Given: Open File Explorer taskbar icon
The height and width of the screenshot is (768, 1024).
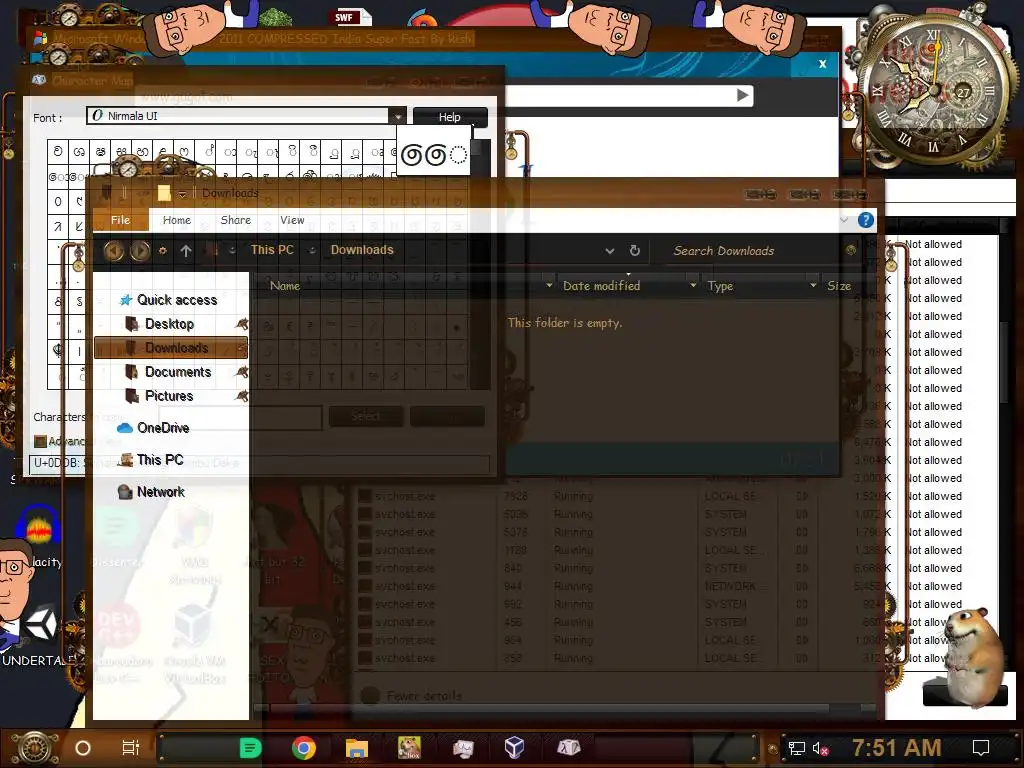Looking at the screenshot, I should tap(357, 748).
